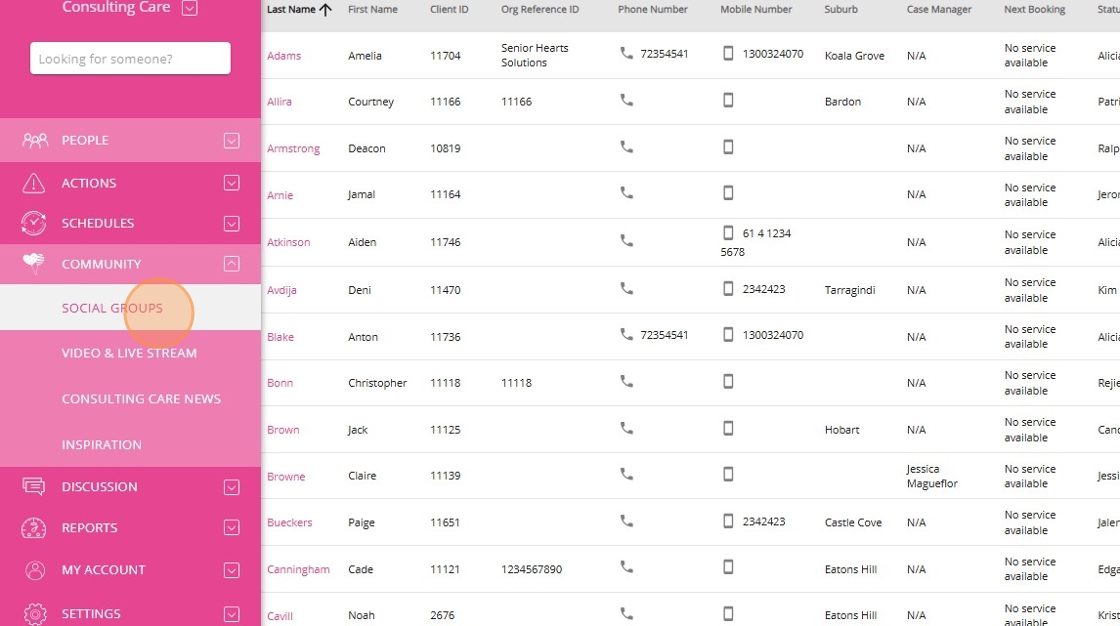Click mobile icon in Armstrong row
The height and width of the screenshot is (626, 1120).
728,146
